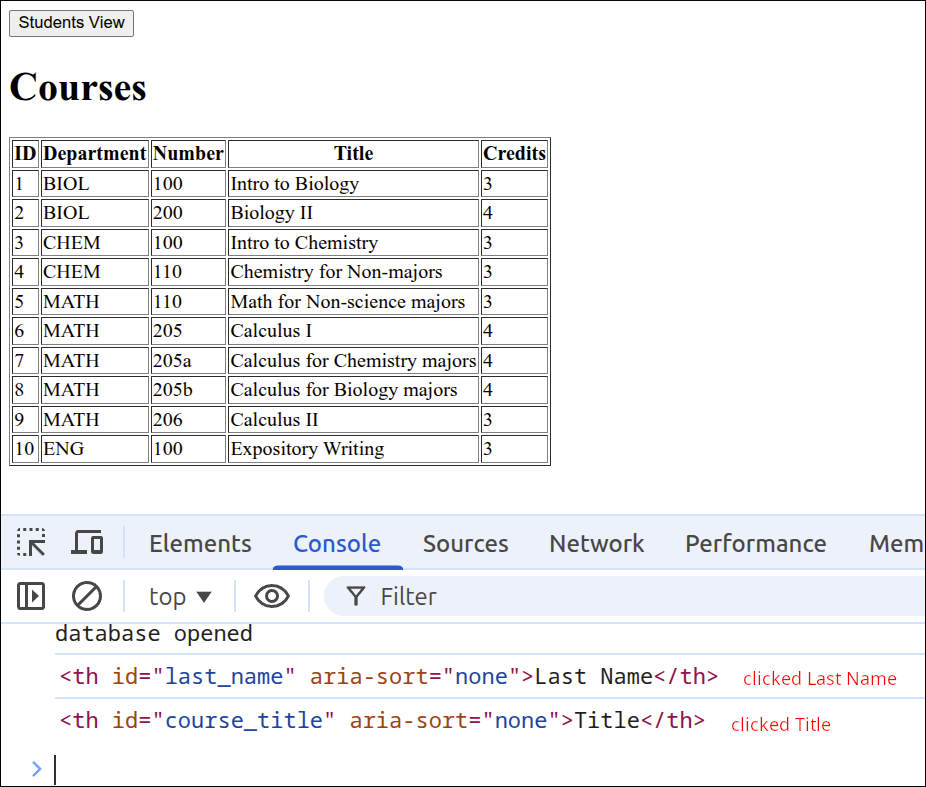This screenshot has width=926, height=787.
Task: Click the blue console prompt chevron
Action: 38,768
